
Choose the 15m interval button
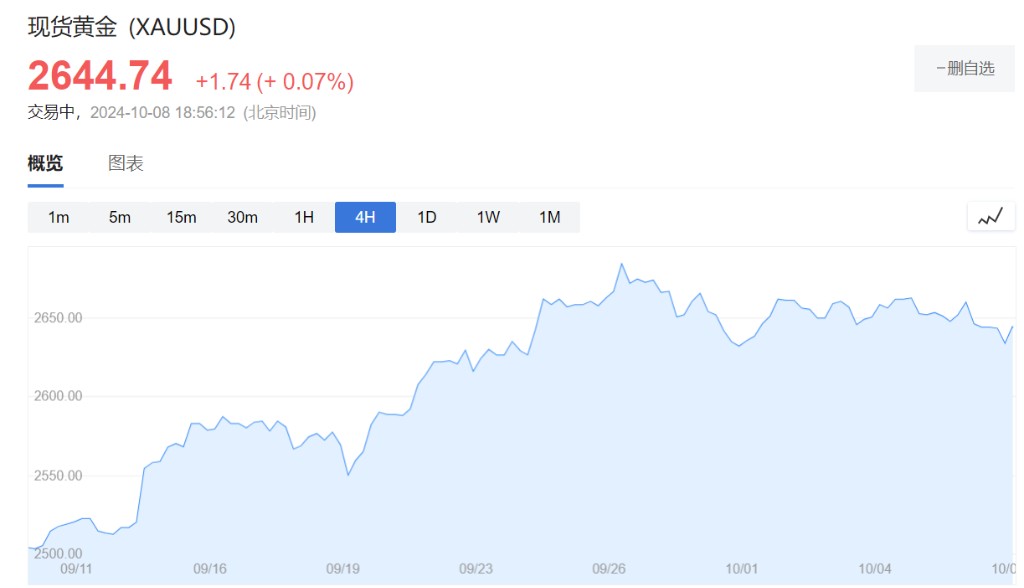tap(181, 217)
